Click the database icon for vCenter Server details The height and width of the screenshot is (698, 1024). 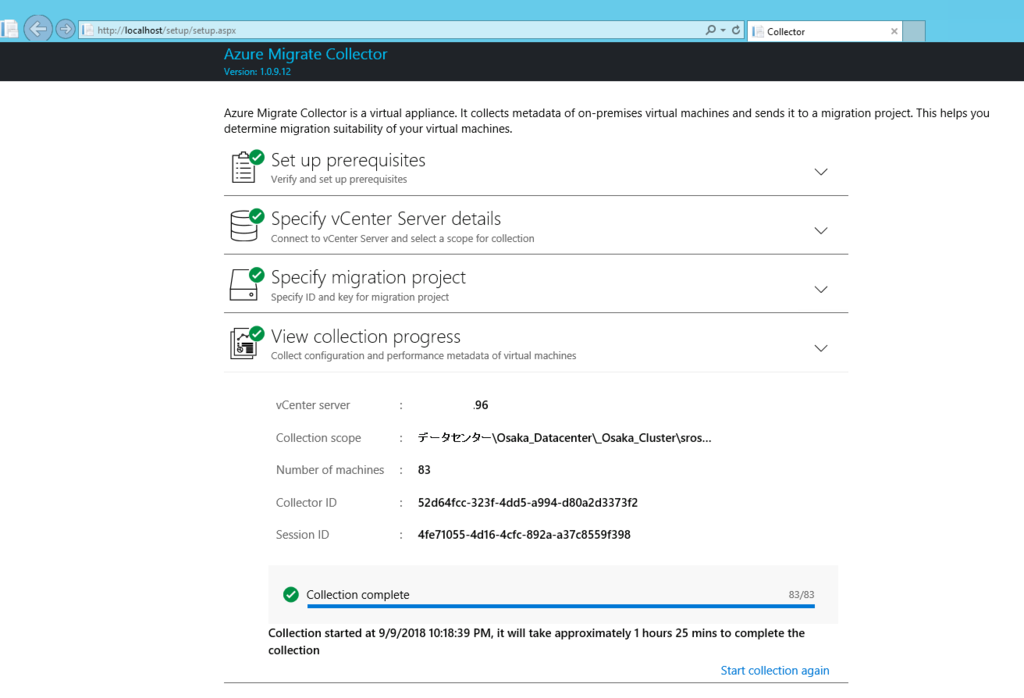pyautogui.click(x=244, y=226)
